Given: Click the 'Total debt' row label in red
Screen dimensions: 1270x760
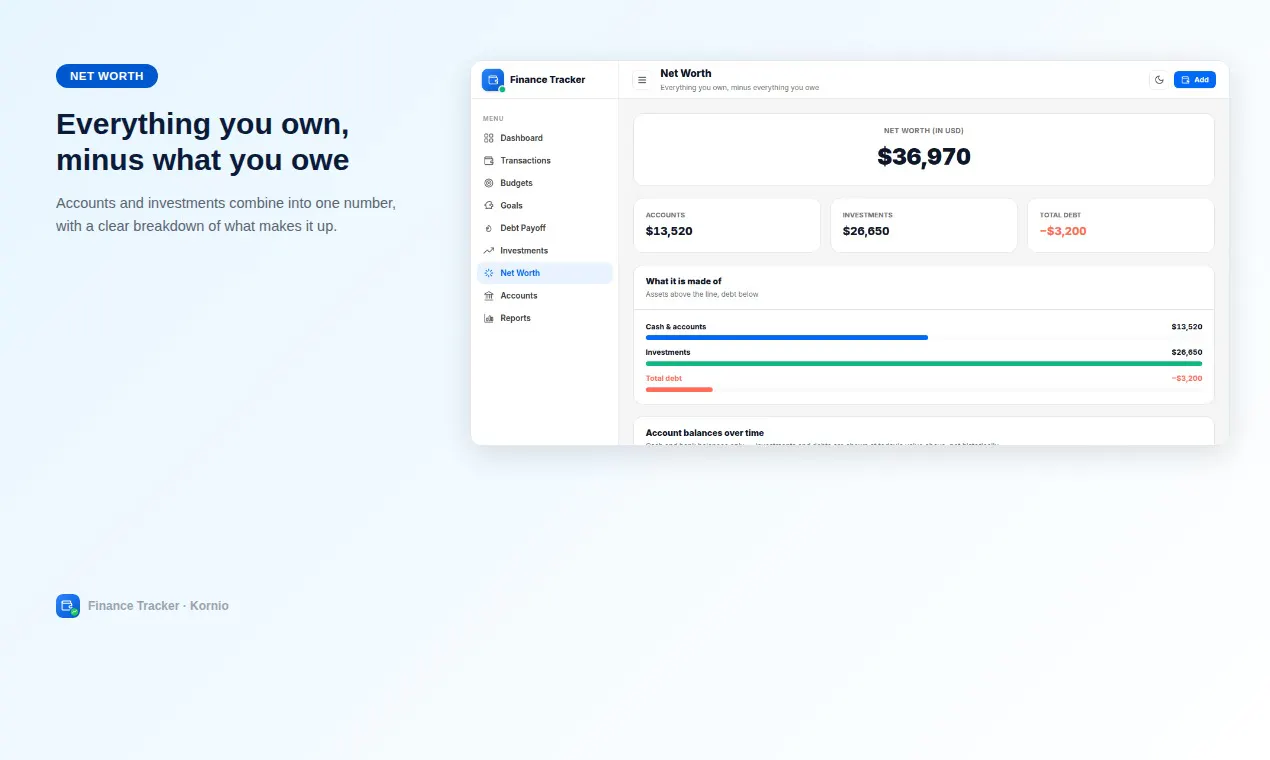Looking at the screenshot, I should coord(664,379).
